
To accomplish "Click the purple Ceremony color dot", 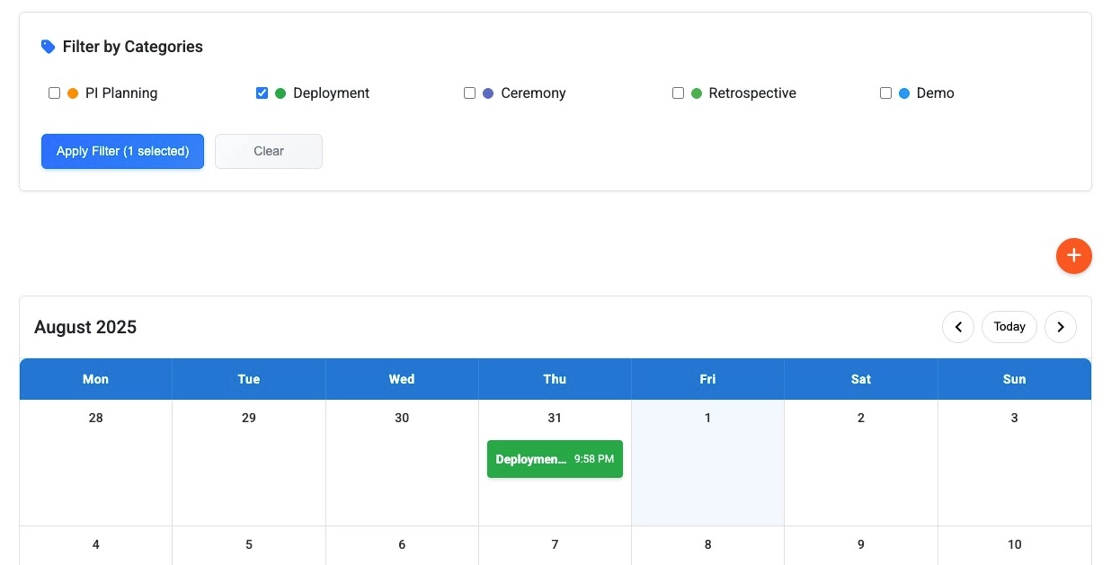I will [x=488, y=93].
